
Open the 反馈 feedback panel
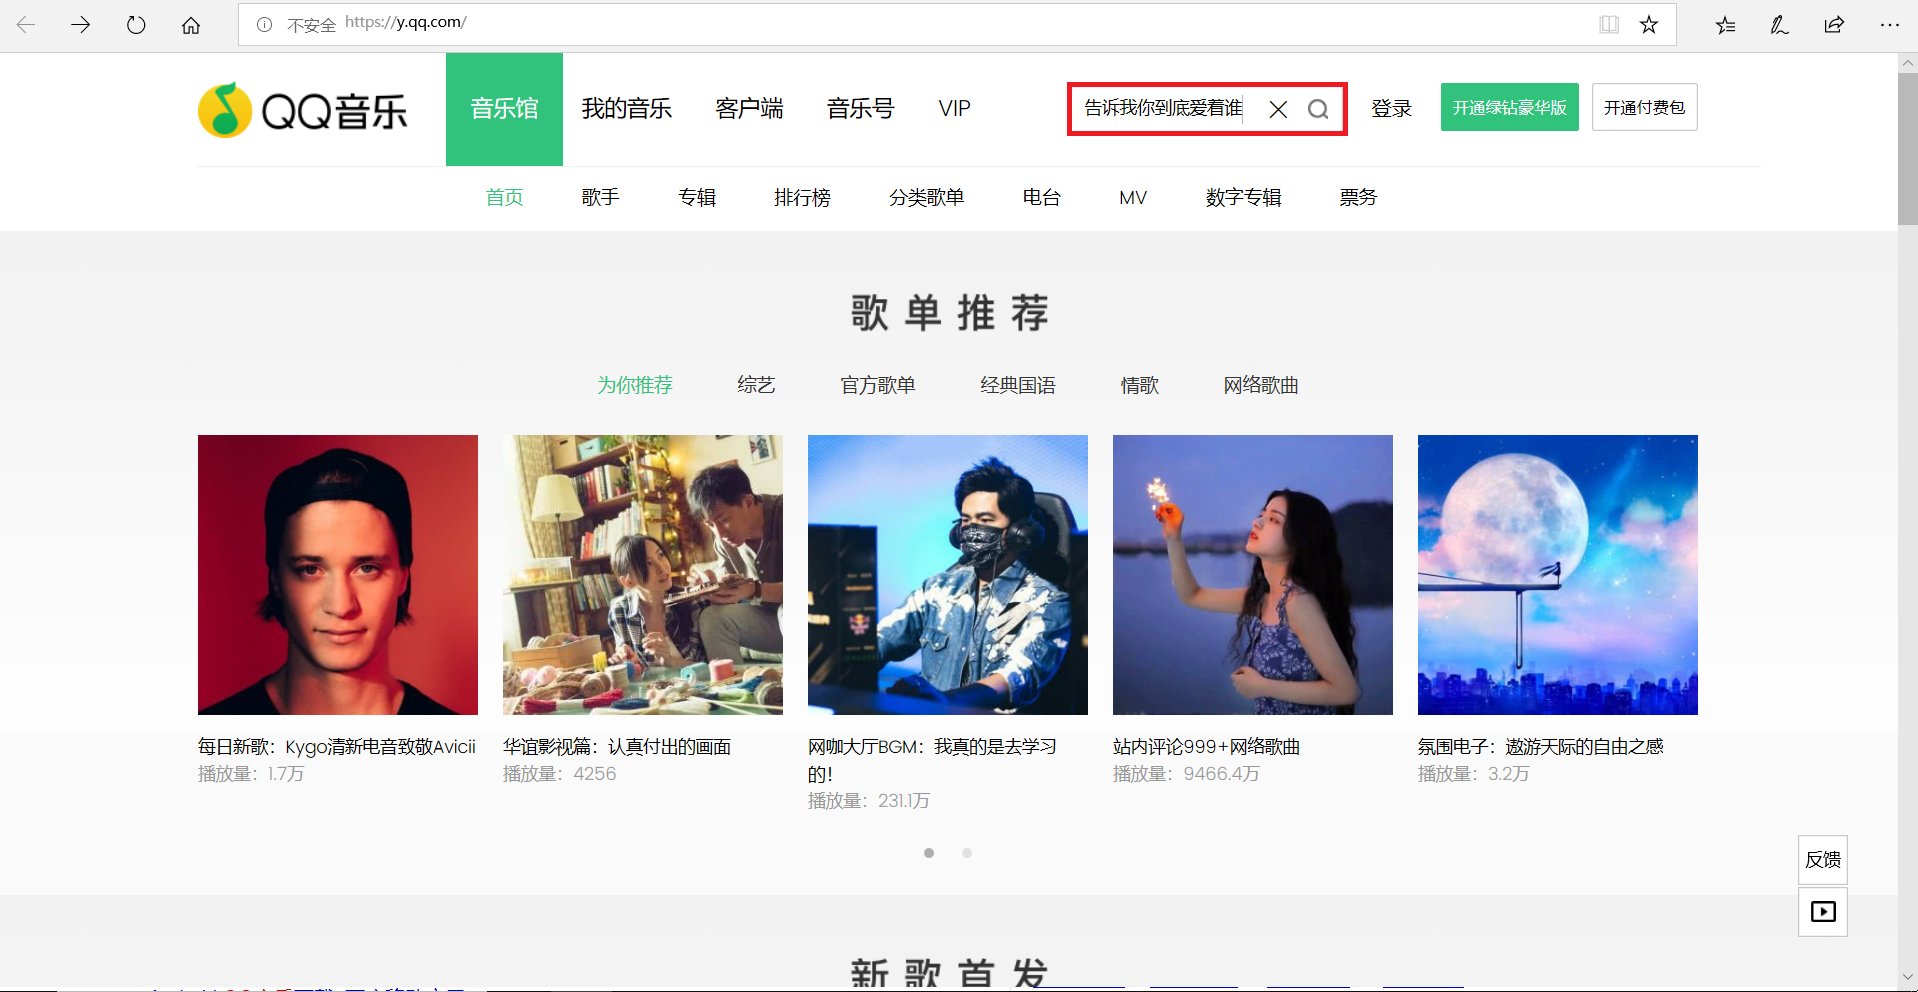(x=1822, y=859)
